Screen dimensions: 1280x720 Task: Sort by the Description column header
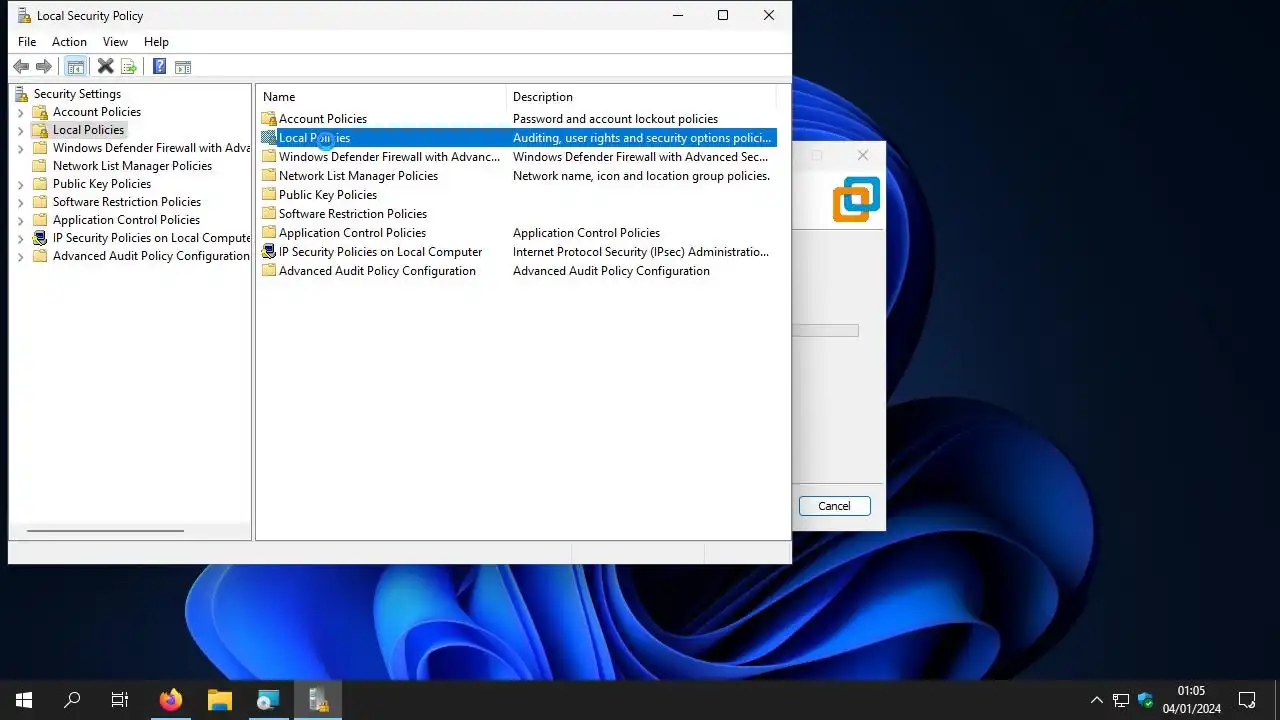[641, 97]
